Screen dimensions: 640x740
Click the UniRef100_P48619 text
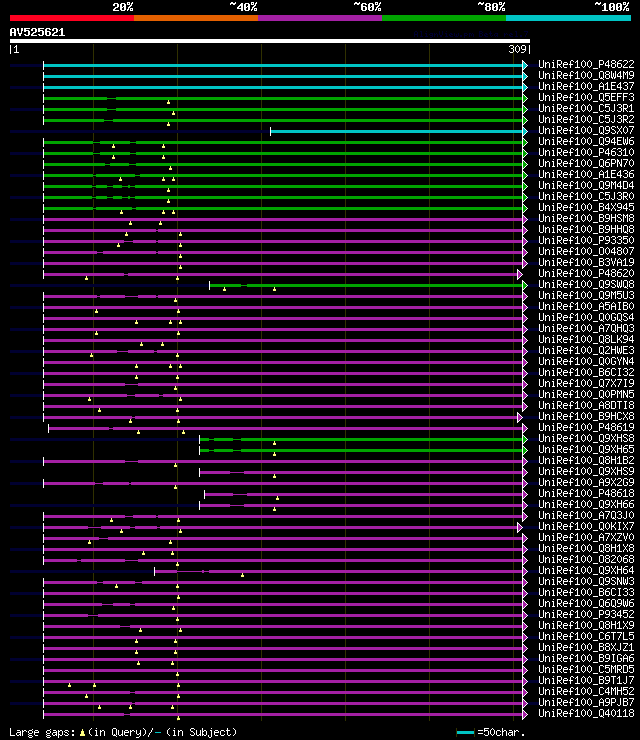[x=586, y=428]
